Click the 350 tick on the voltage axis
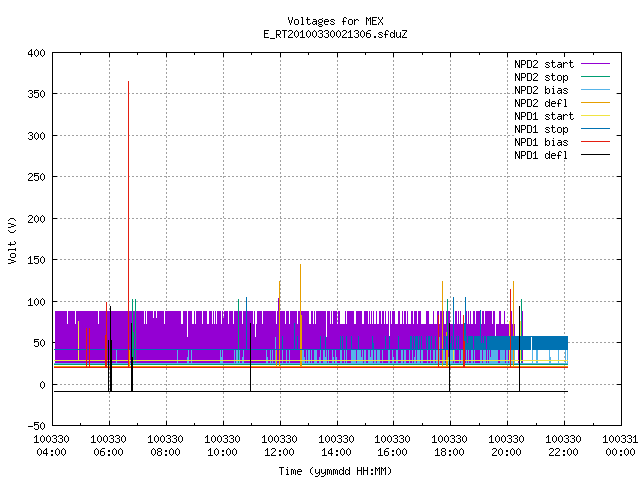 pos(36,94)
